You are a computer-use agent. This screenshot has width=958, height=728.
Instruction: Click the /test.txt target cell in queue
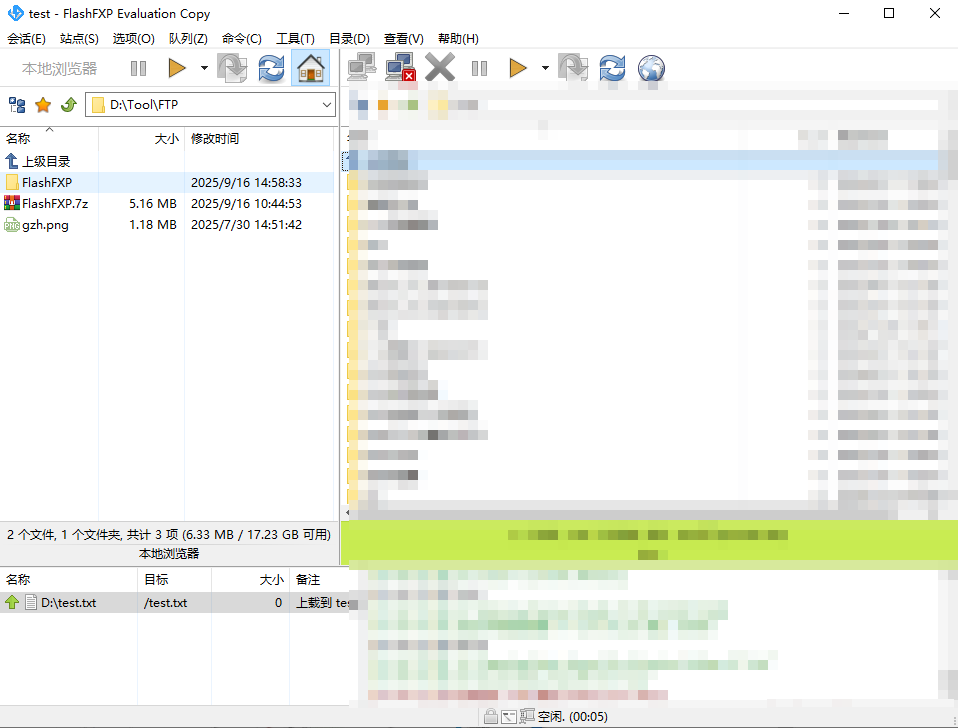[x=166, y=603]
